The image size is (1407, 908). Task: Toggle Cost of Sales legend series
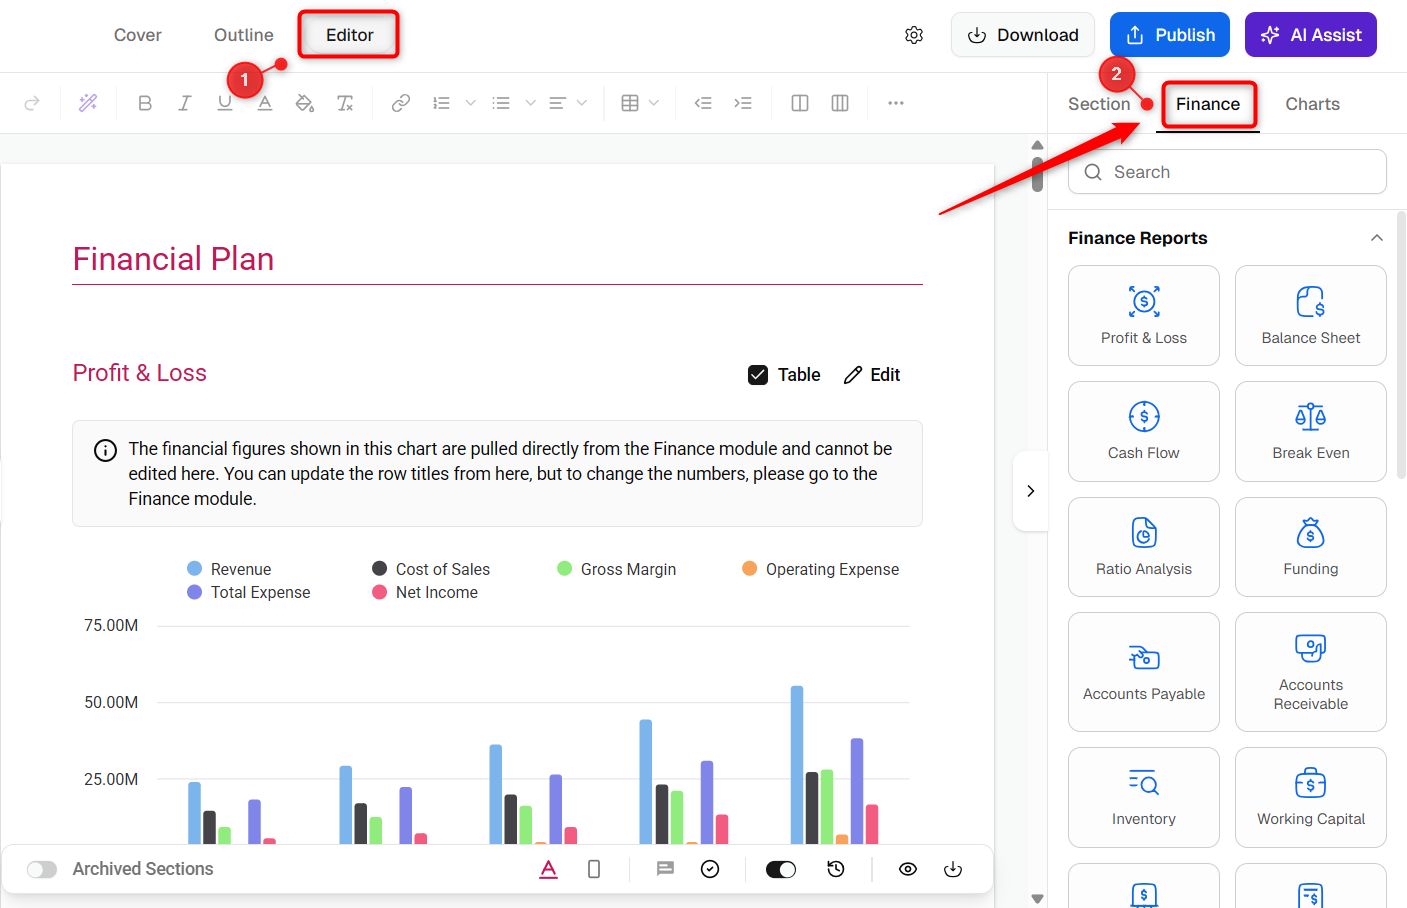click(431, 569)
